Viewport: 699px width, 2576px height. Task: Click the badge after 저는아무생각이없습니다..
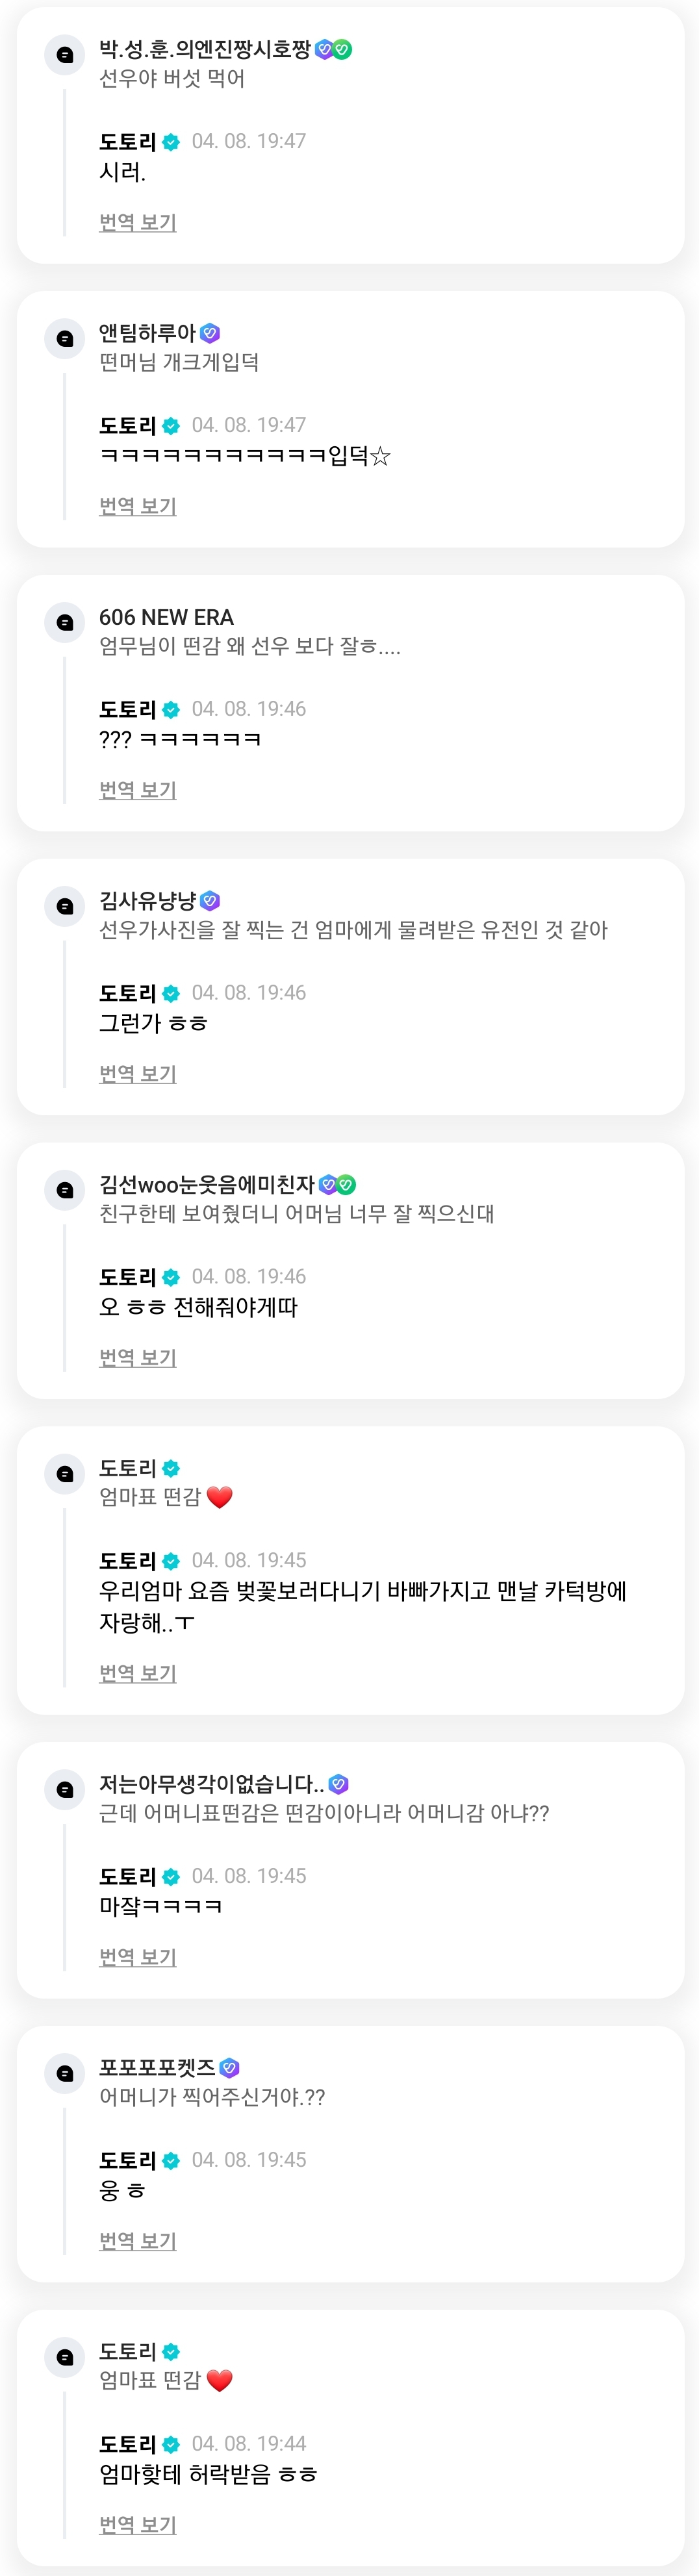(339, 1784)
